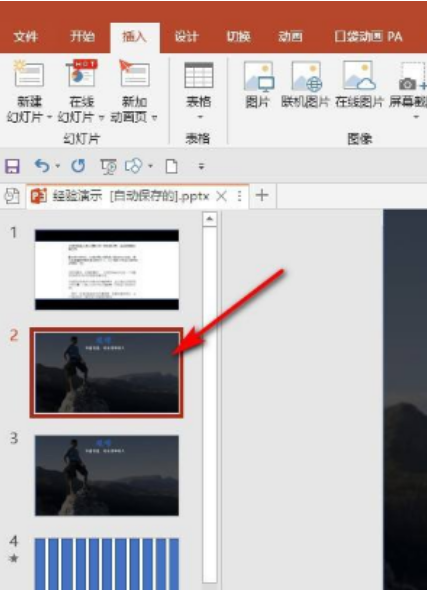The height and width of the screenshot is (590, 427).
Task: Select slide 4 thumbnail with blue stripes
Action: 107,563
